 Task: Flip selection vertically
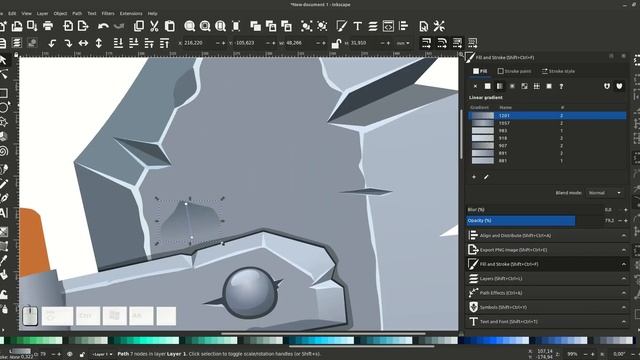[x=99, y=43]
